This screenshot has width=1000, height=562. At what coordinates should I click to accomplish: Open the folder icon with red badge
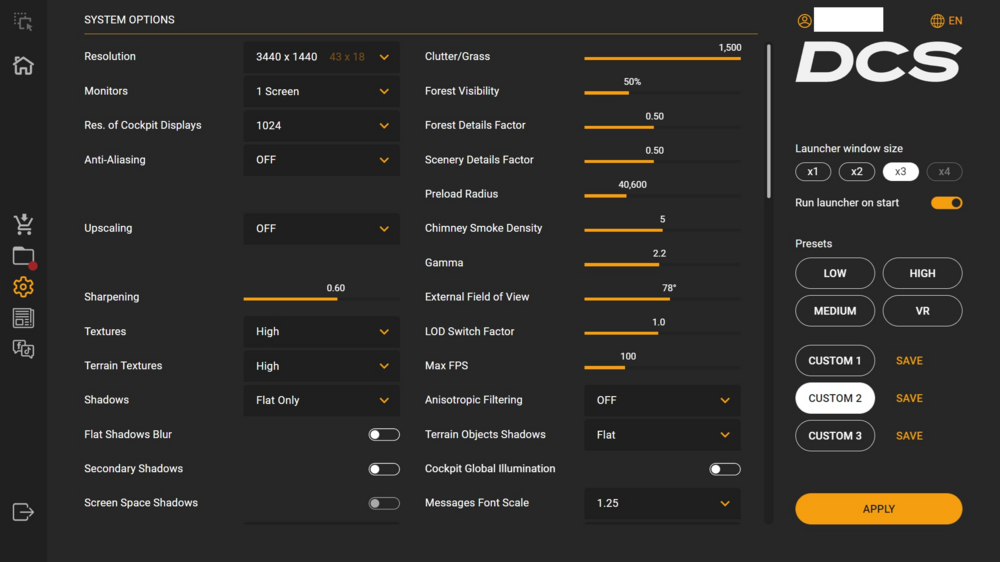coord(24,257)
